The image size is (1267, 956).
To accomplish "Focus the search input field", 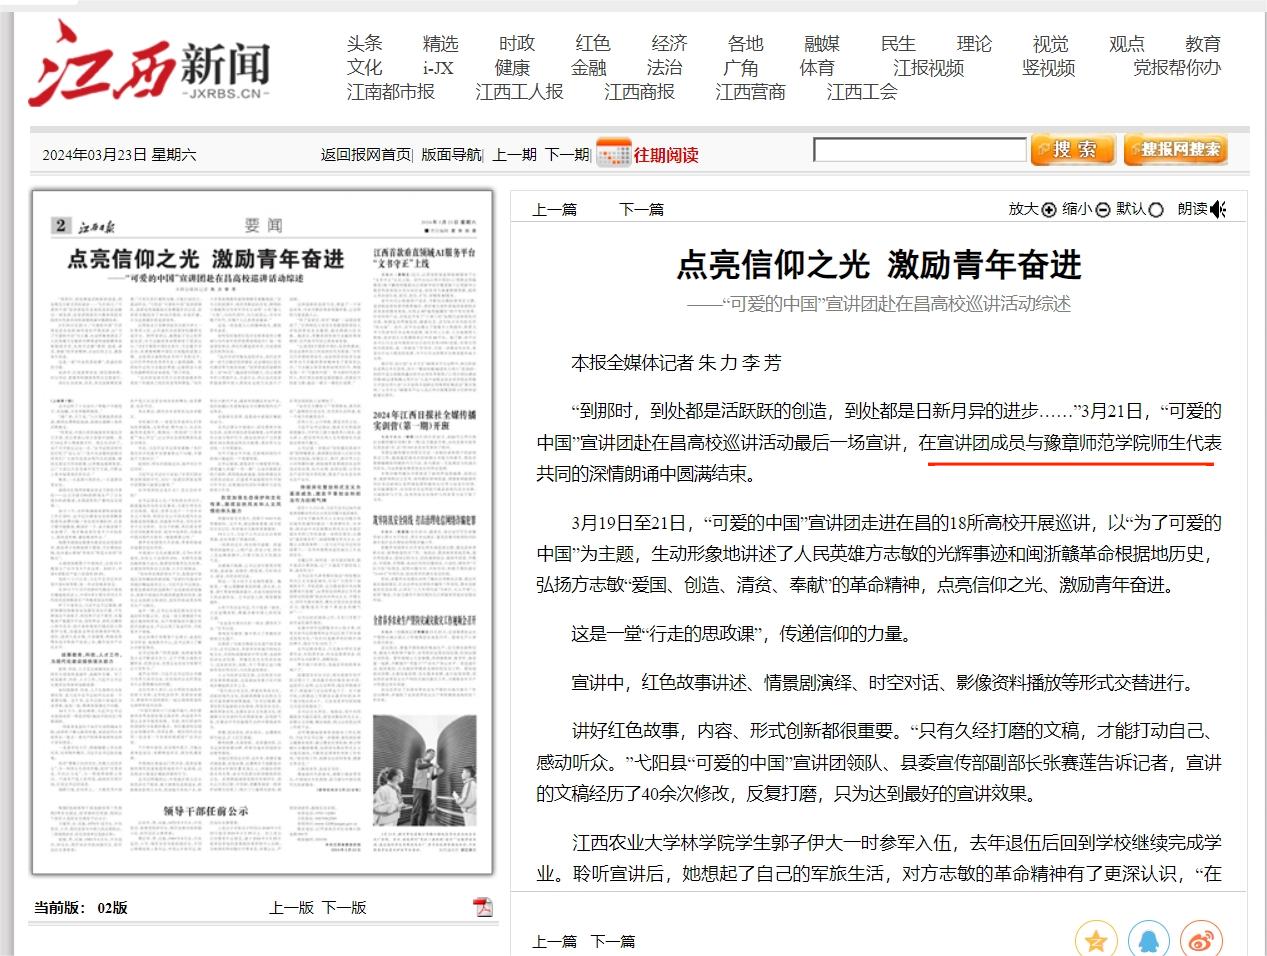I will [x=920, y=150].
